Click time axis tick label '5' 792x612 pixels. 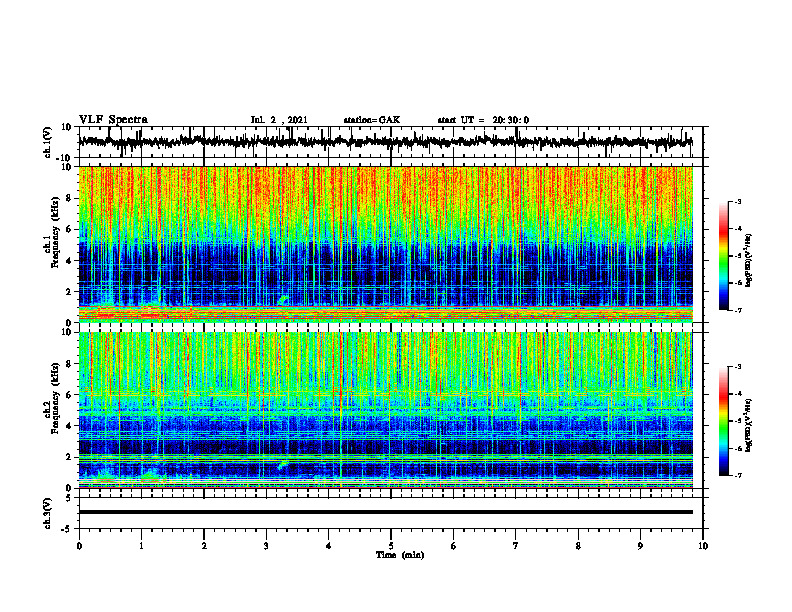[x=391, y=546]
